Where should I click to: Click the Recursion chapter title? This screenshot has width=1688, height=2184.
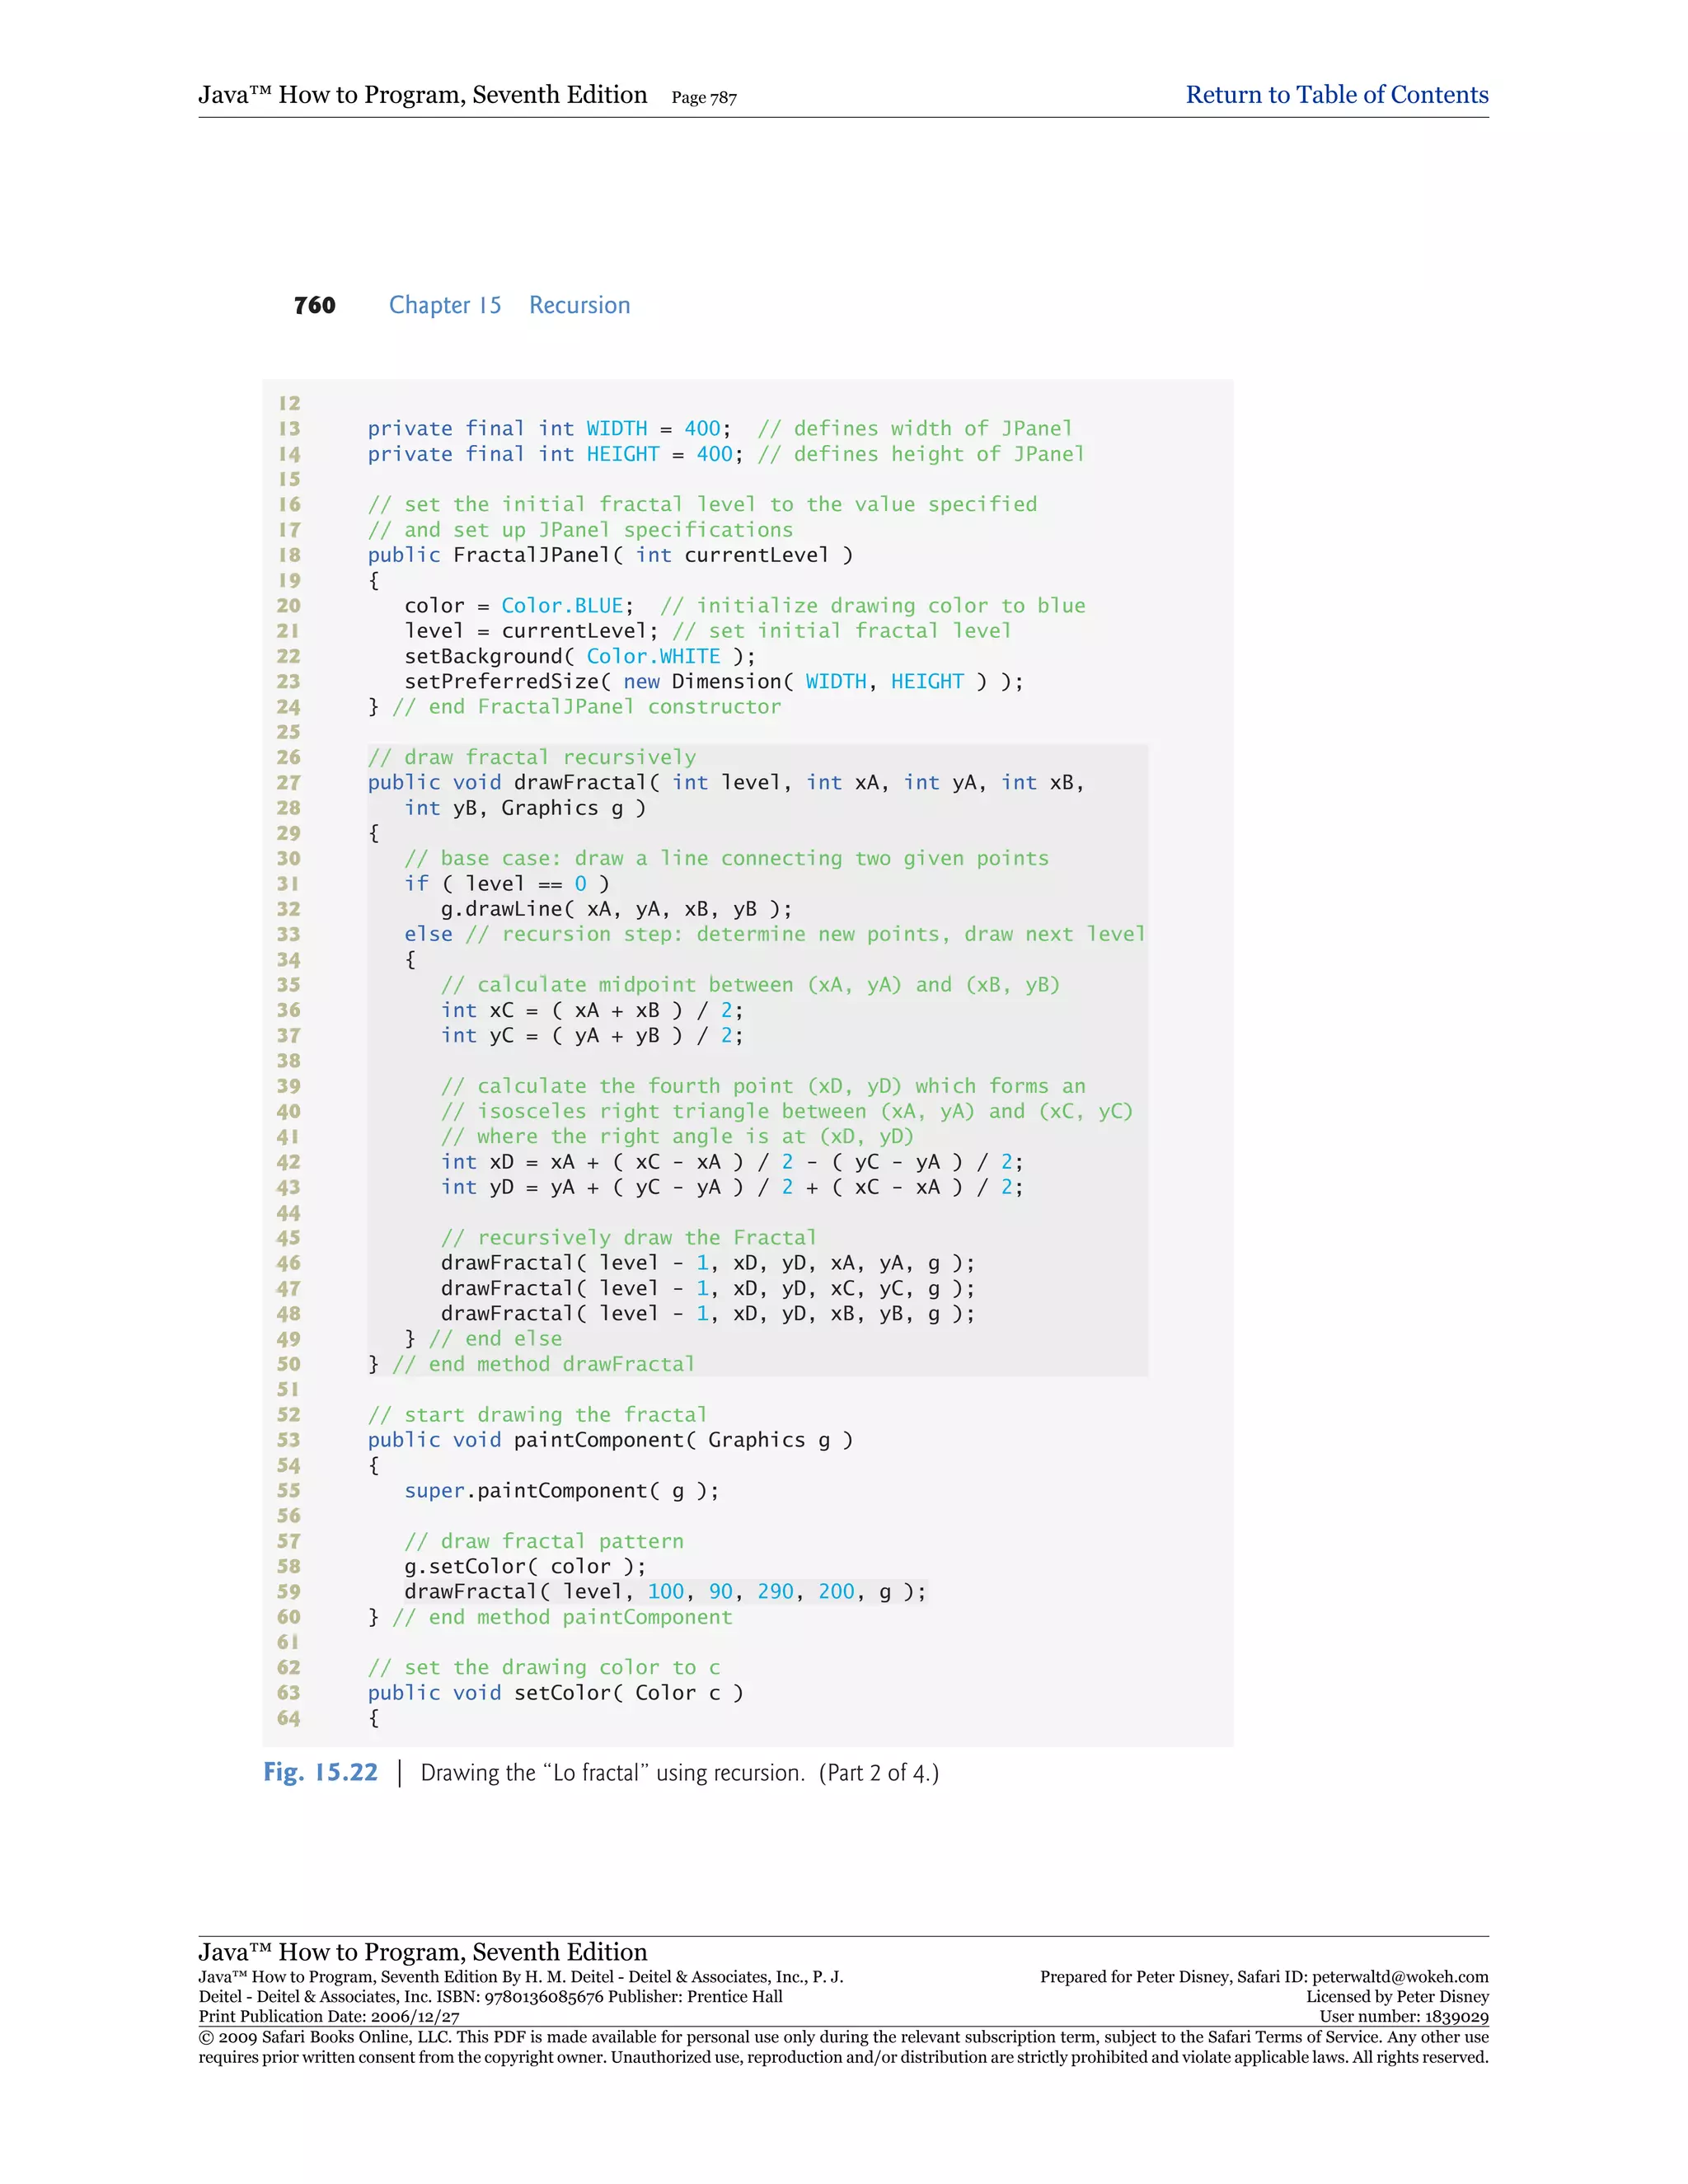(579, 305)
